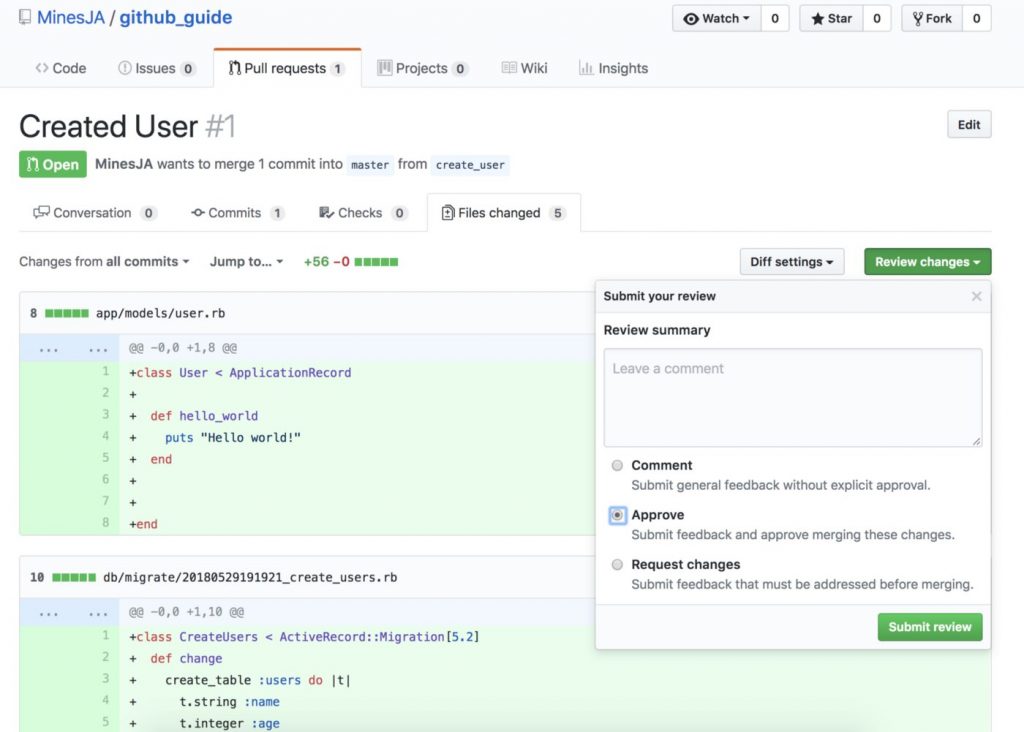The image size is (1024, 732).
Task: Click the Conversation speech bubble icon
Action: coord(41,212)
